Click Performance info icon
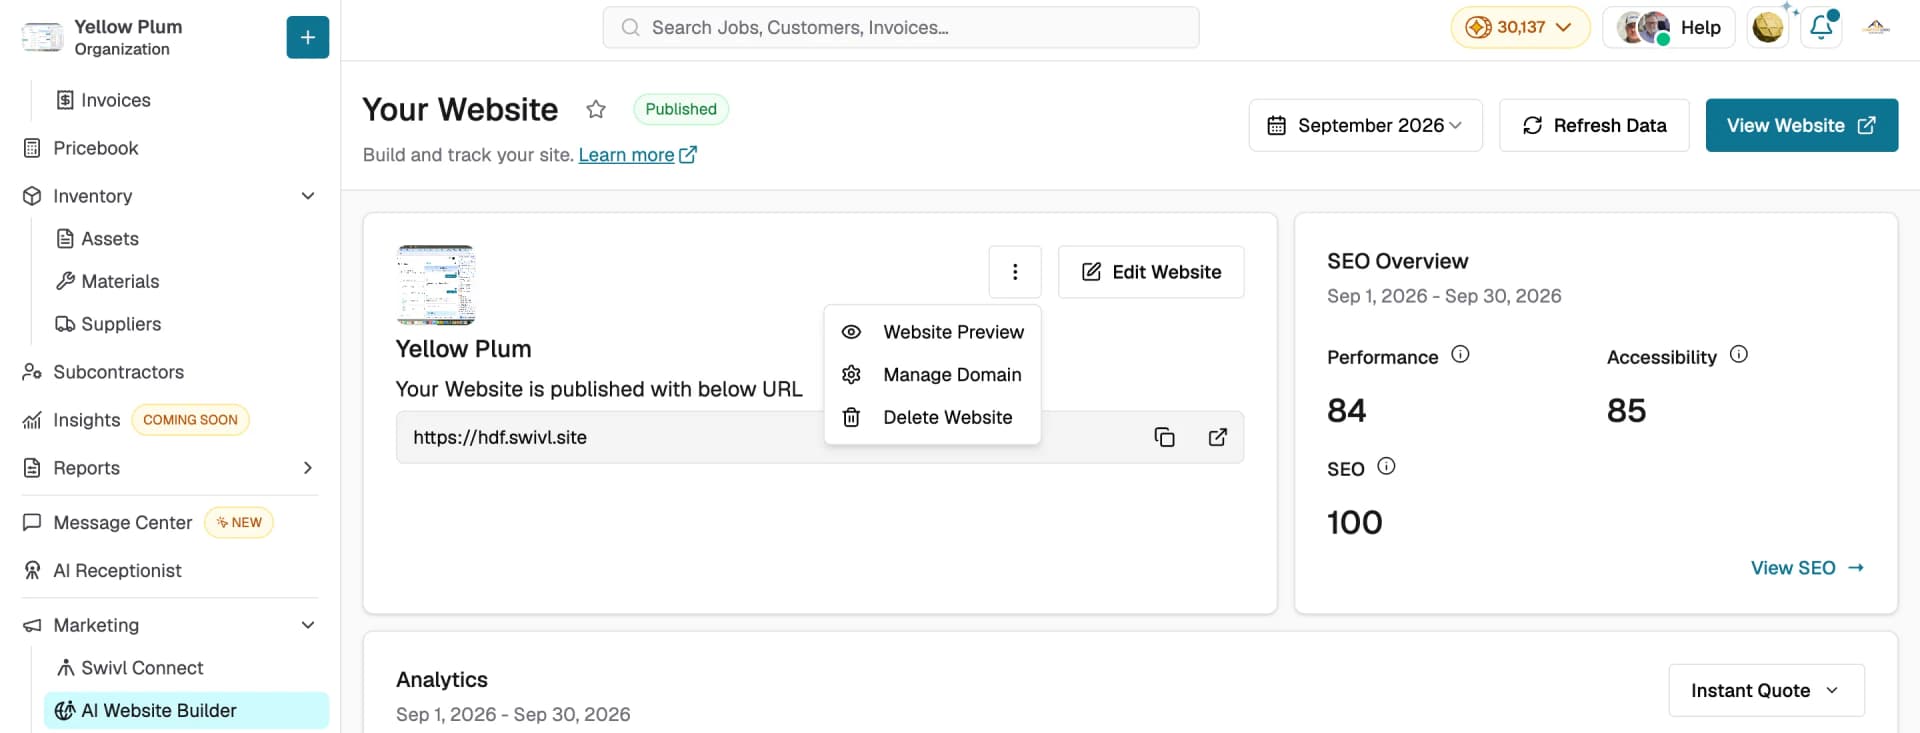This screenshot has width=1920, height=733. [x=1460, y=354]
